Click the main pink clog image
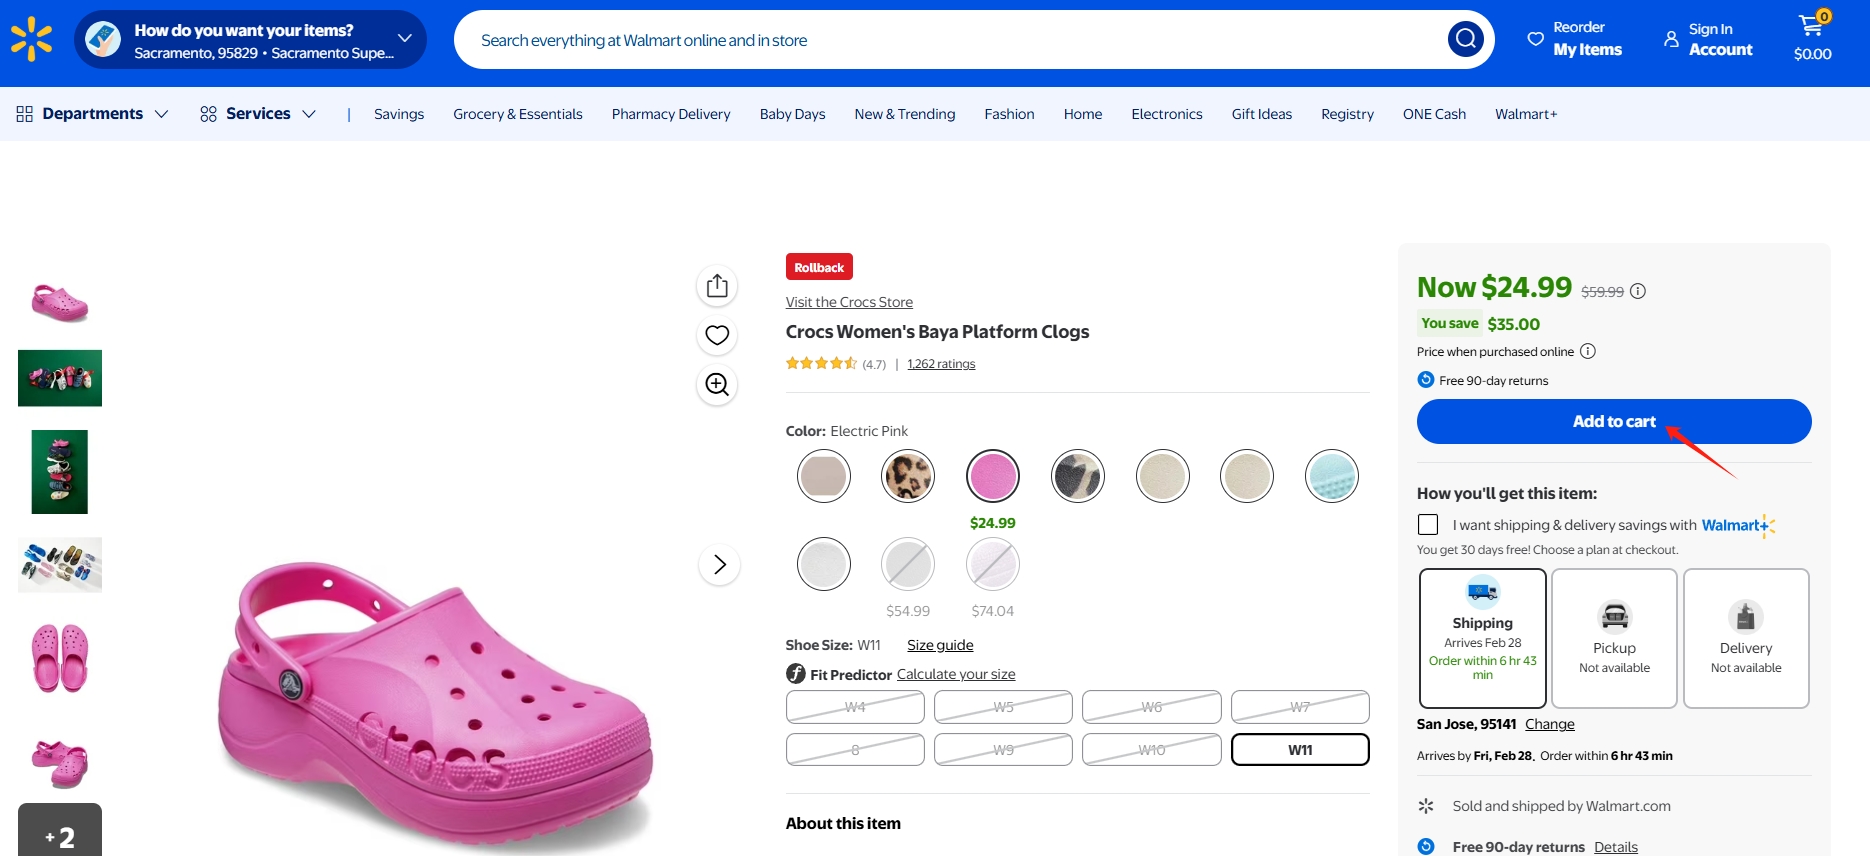Screen dimensions: 1870x856 point(435,705)
